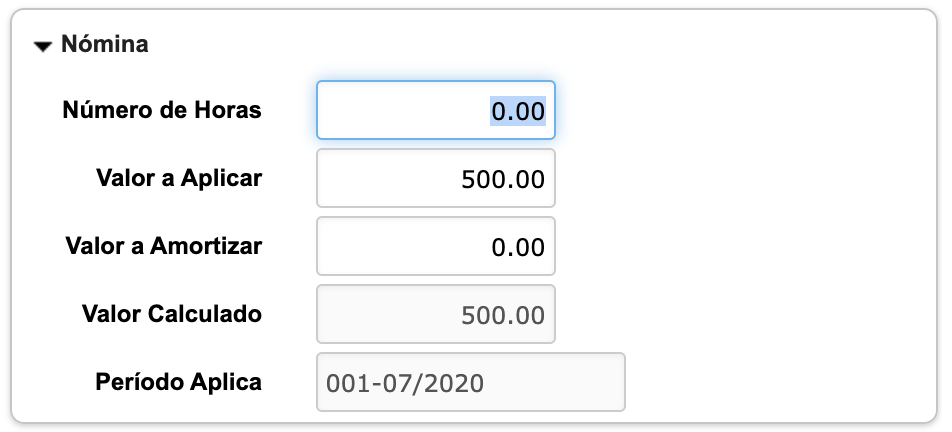Click the highlighted 0.00 in Número de Horas
The height and width of the screenshot is (432, 952).
(x=518, y=110)
